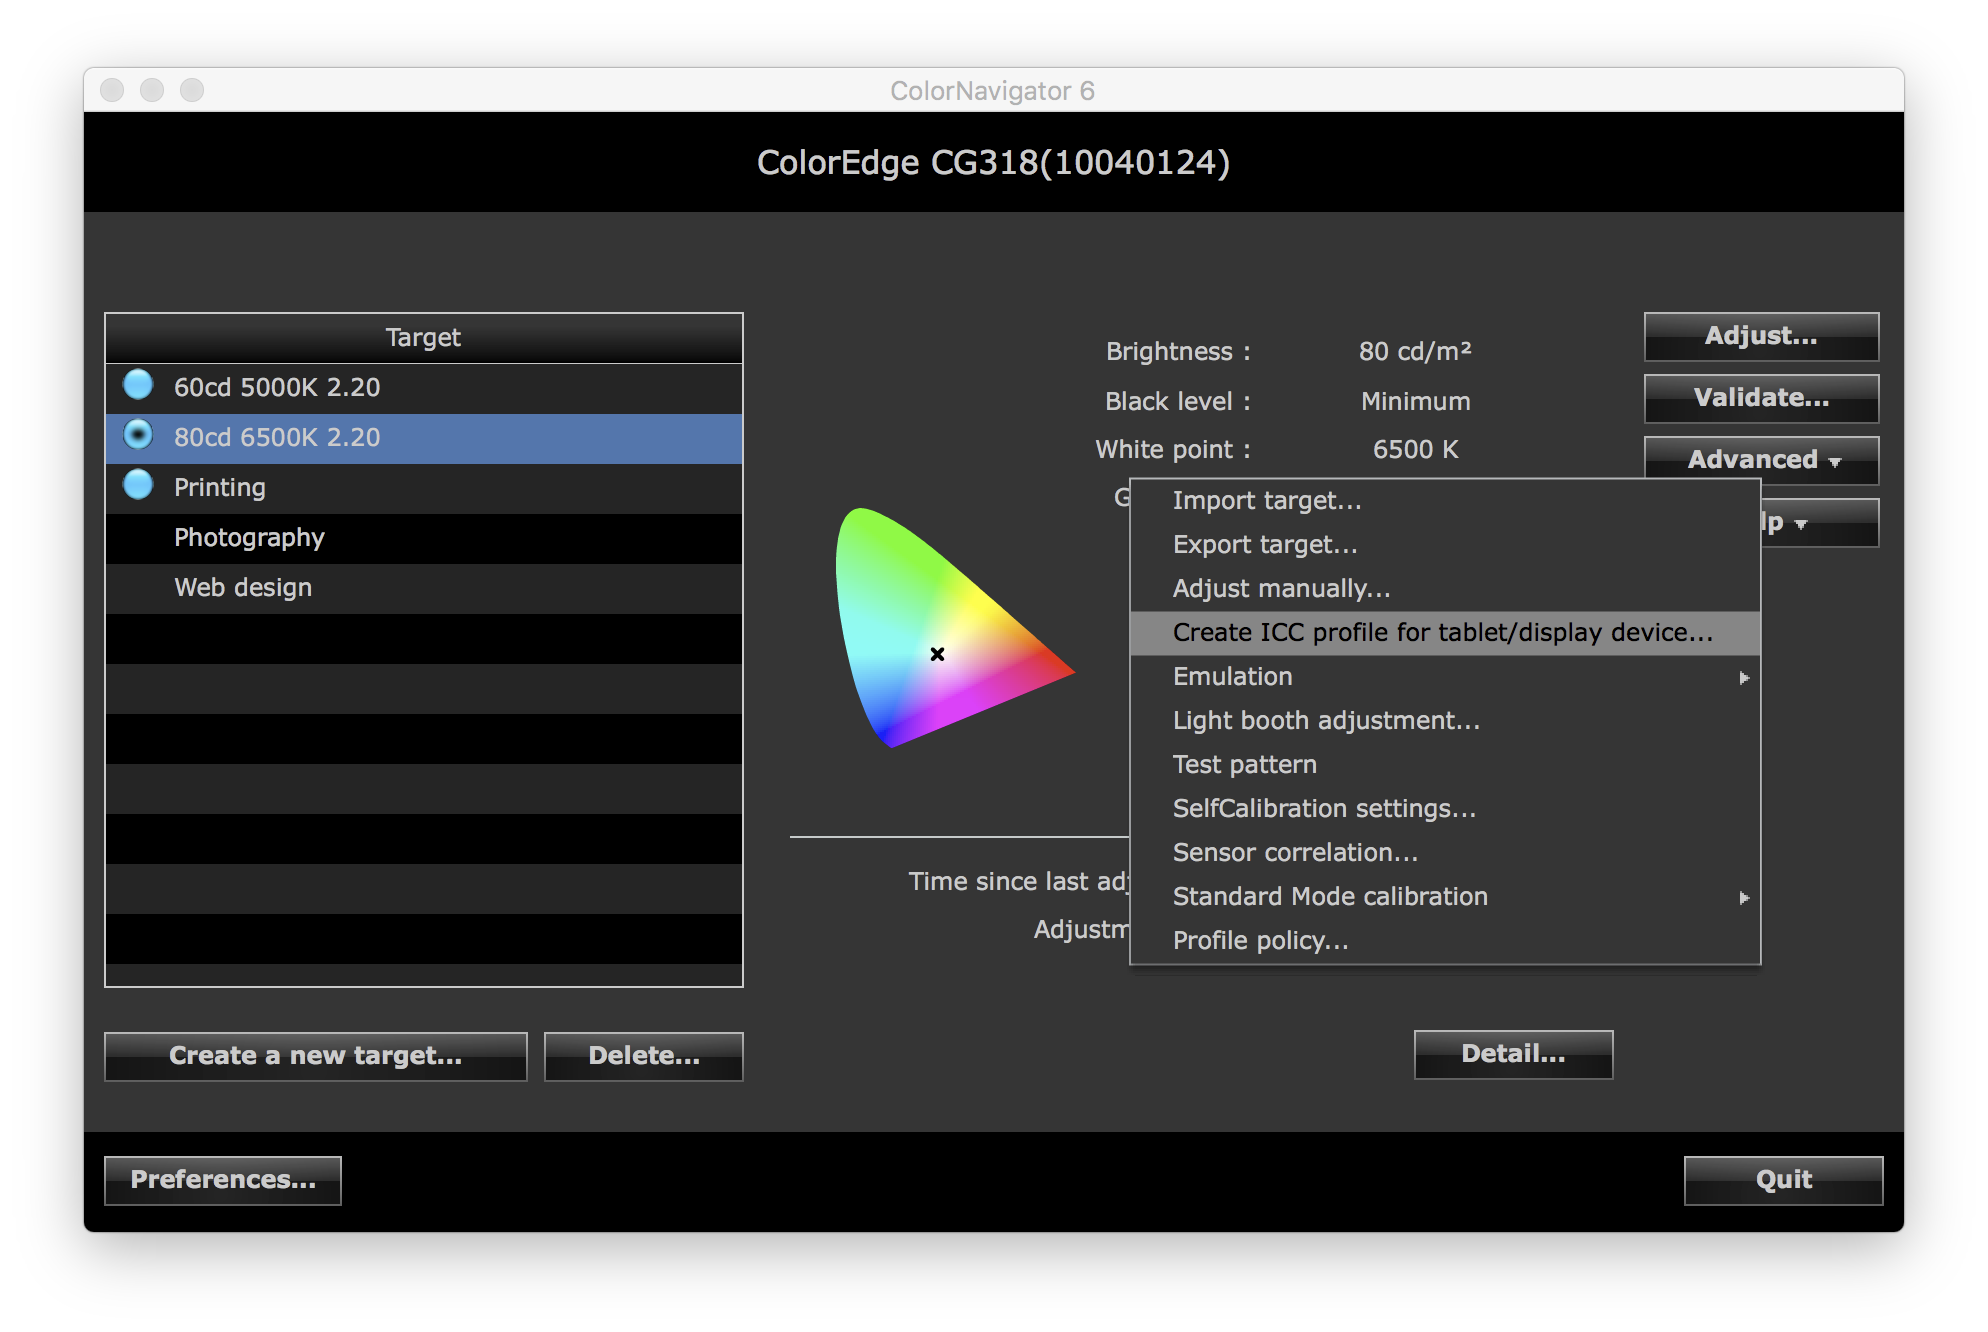Choose Import target... from the menu

(x=1445, y=501)
